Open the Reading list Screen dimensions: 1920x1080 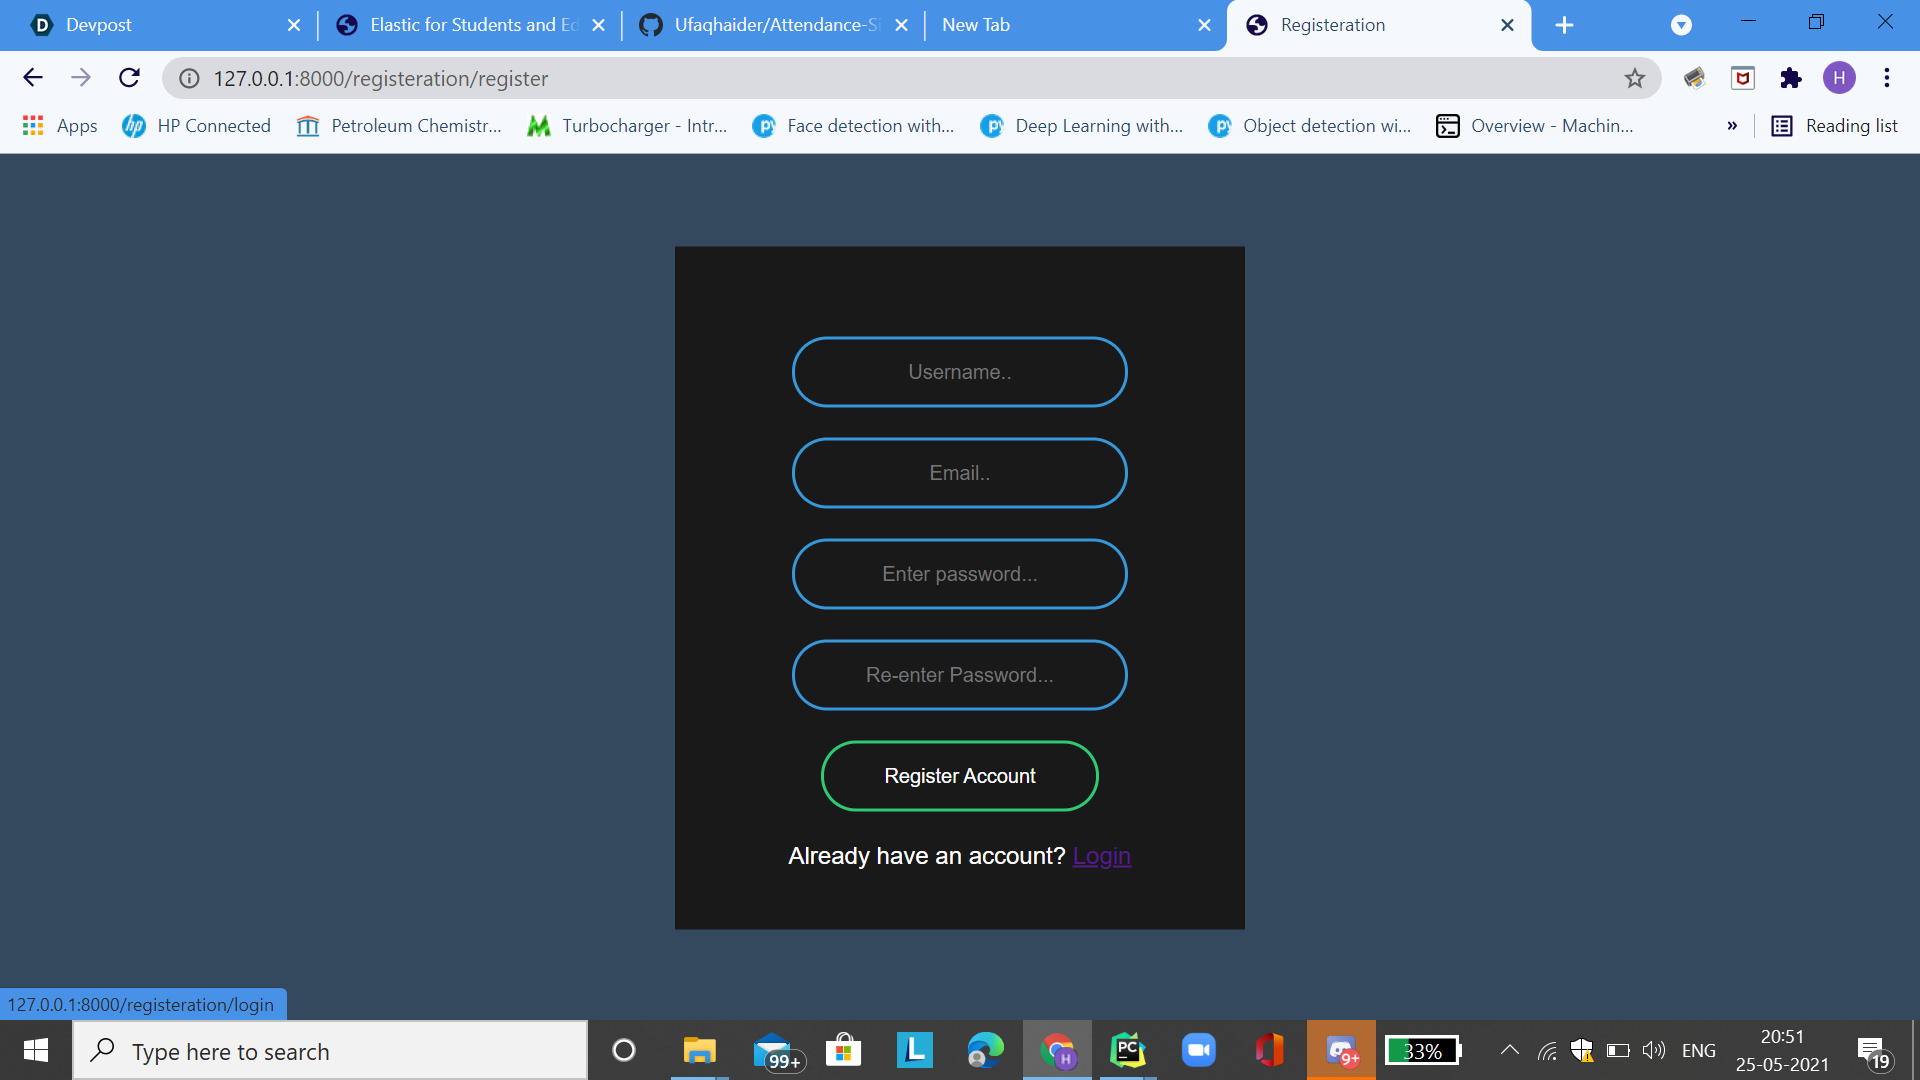click(x=1835, y=126)
